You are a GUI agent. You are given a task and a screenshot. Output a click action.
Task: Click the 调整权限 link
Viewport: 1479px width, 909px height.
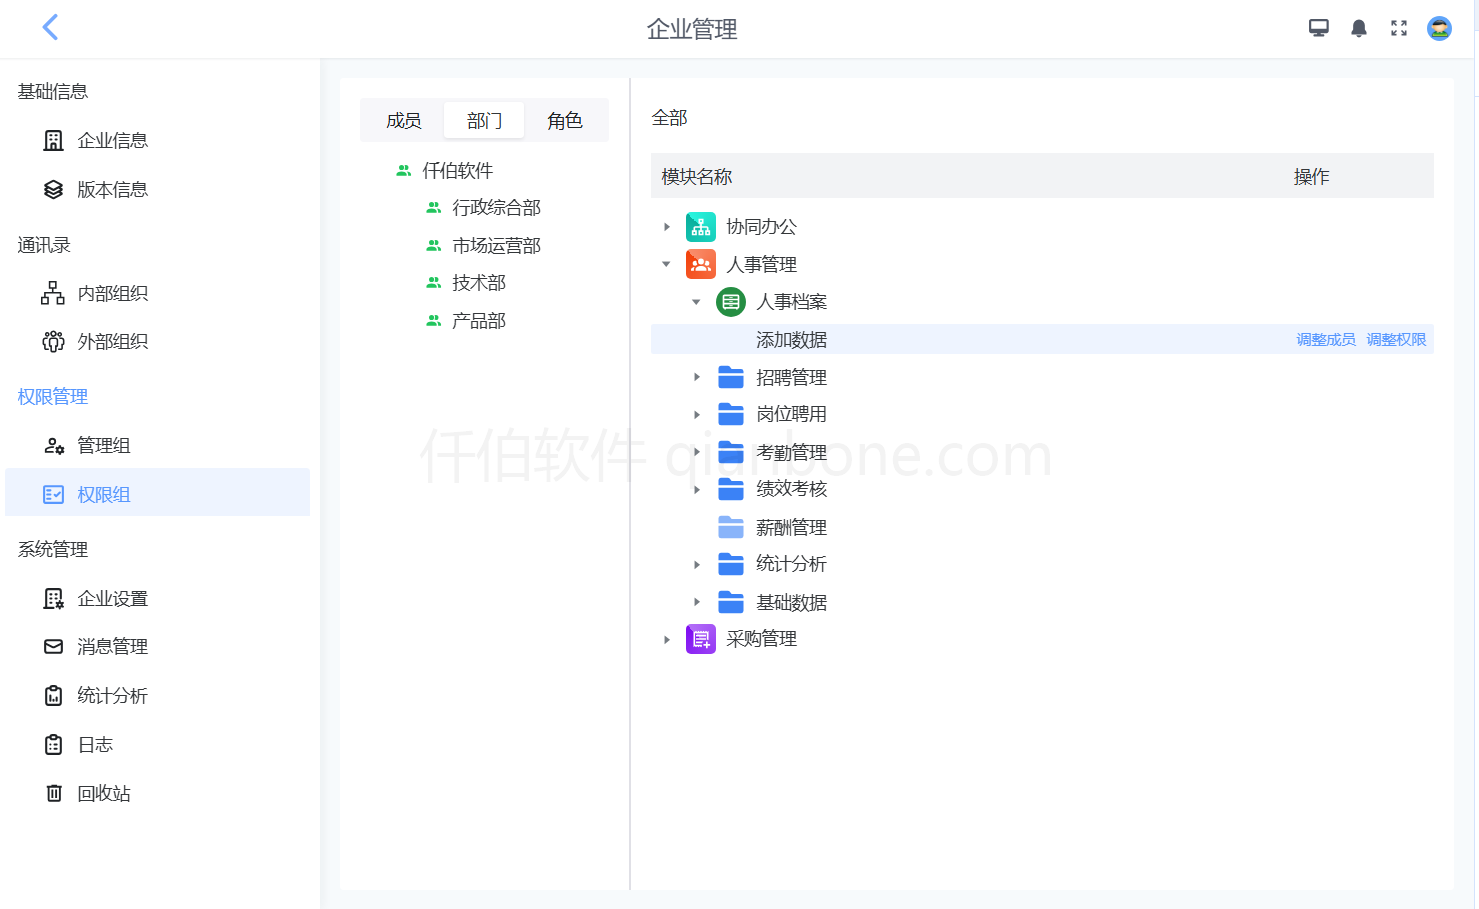(1396, 339)
